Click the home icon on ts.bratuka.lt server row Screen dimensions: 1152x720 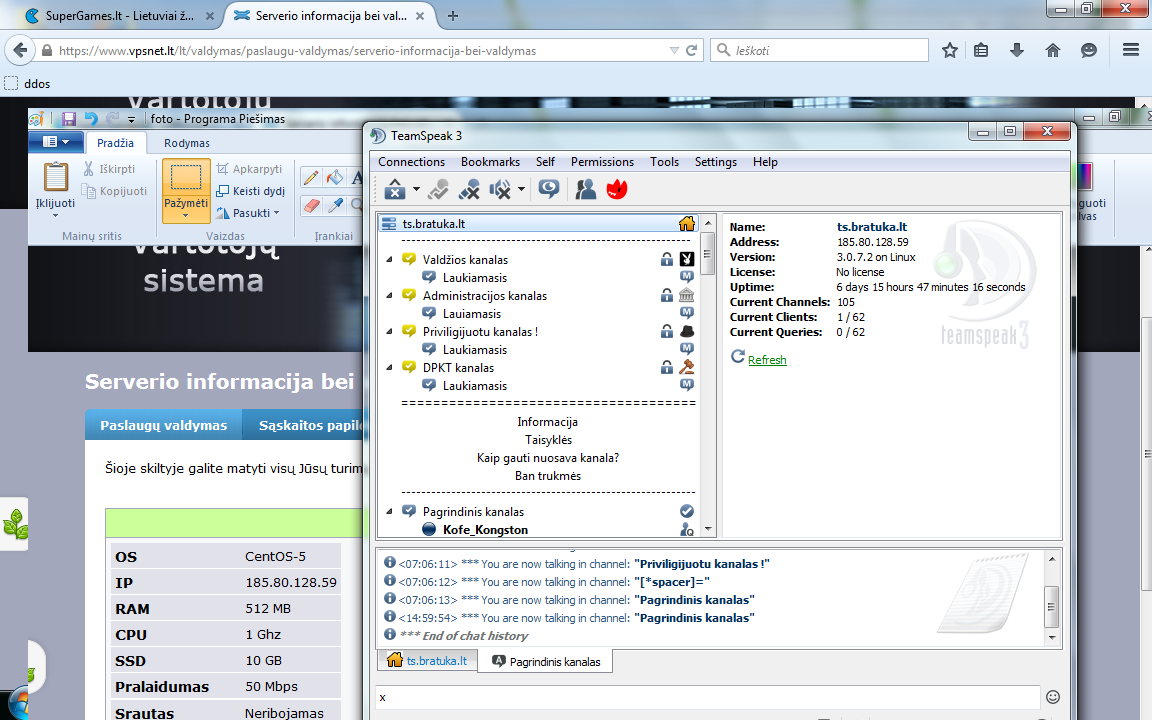(x=687, y=223)
